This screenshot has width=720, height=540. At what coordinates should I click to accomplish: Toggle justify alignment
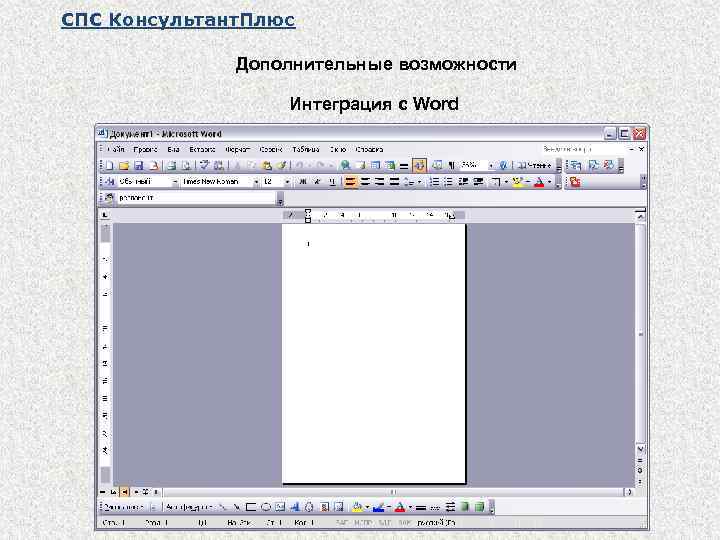(394, 182)
